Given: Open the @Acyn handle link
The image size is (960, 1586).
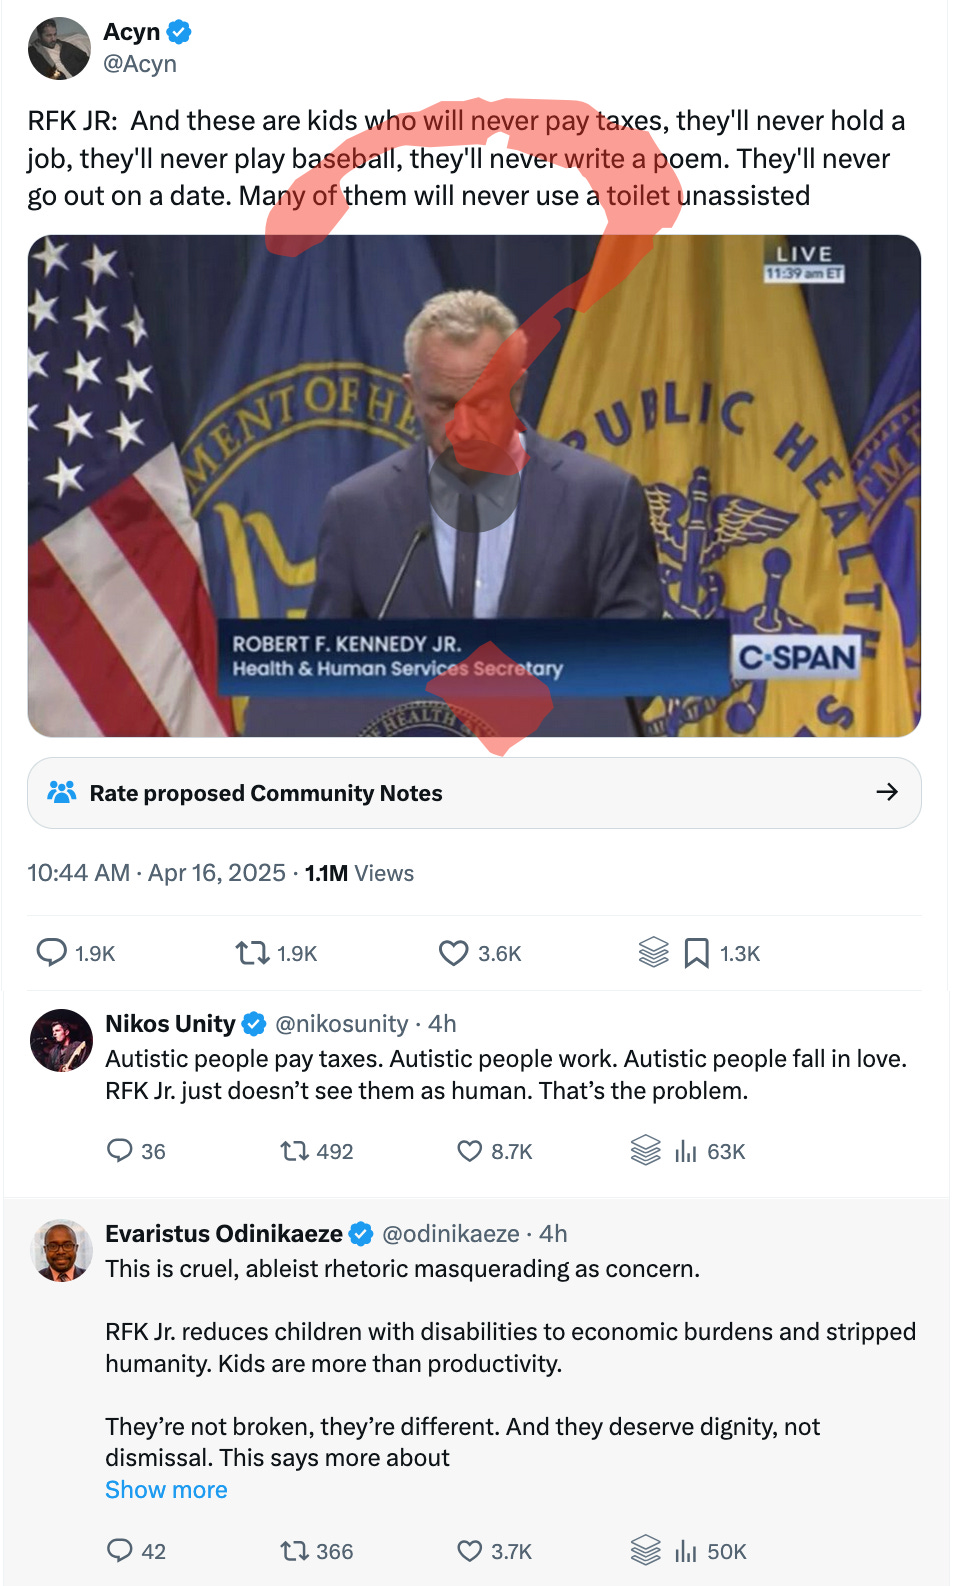Looking at the screenshot, I should tap(140, 63).
